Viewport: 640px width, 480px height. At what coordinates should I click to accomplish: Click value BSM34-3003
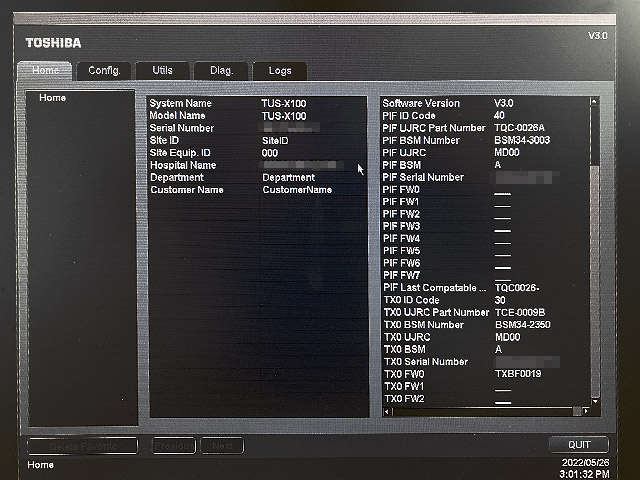click(522, 140)
